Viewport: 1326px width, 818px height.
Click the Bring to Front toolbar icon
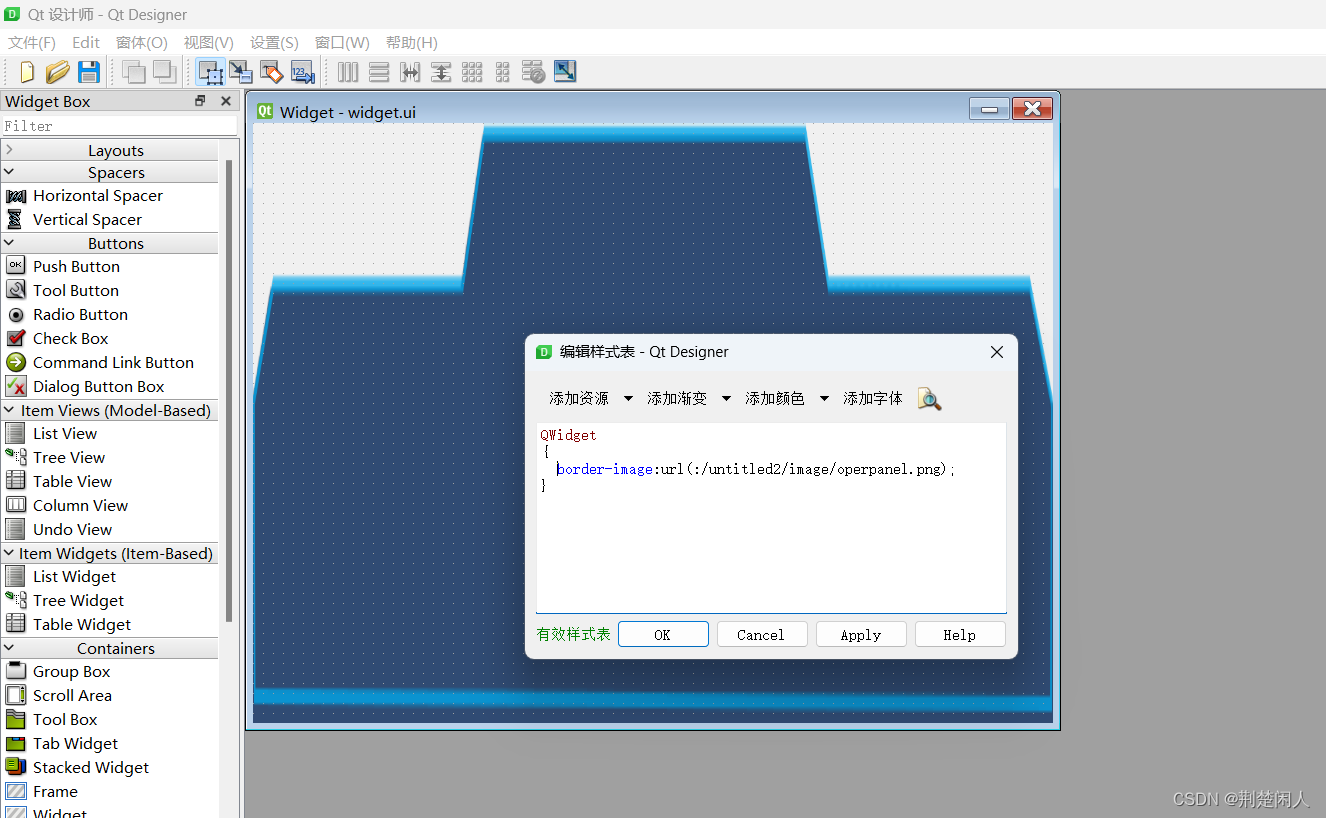tap(164, 72)
